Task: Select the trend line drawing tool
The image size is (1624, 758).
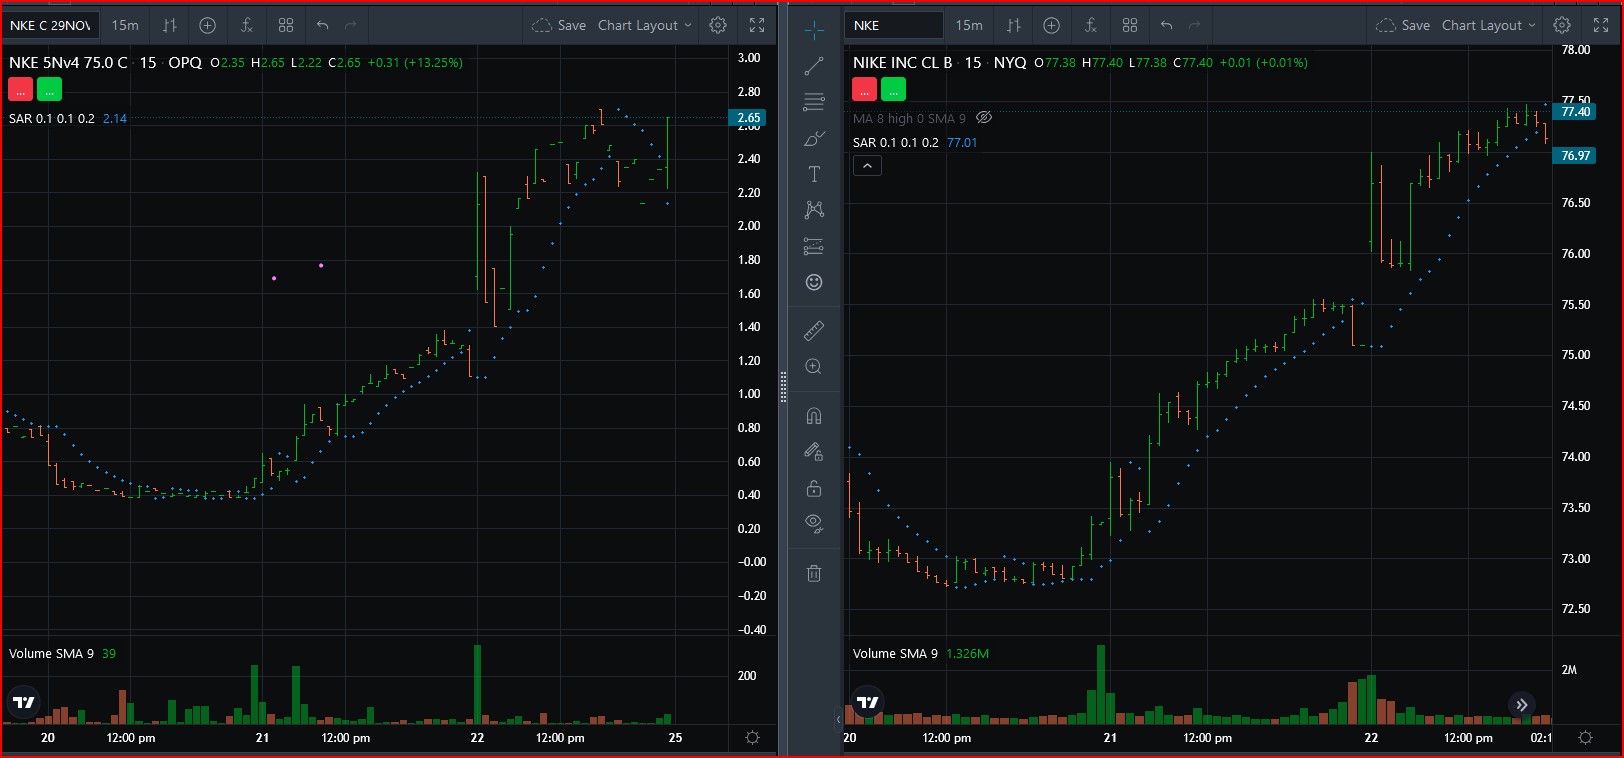Action: tap(814, 66)
